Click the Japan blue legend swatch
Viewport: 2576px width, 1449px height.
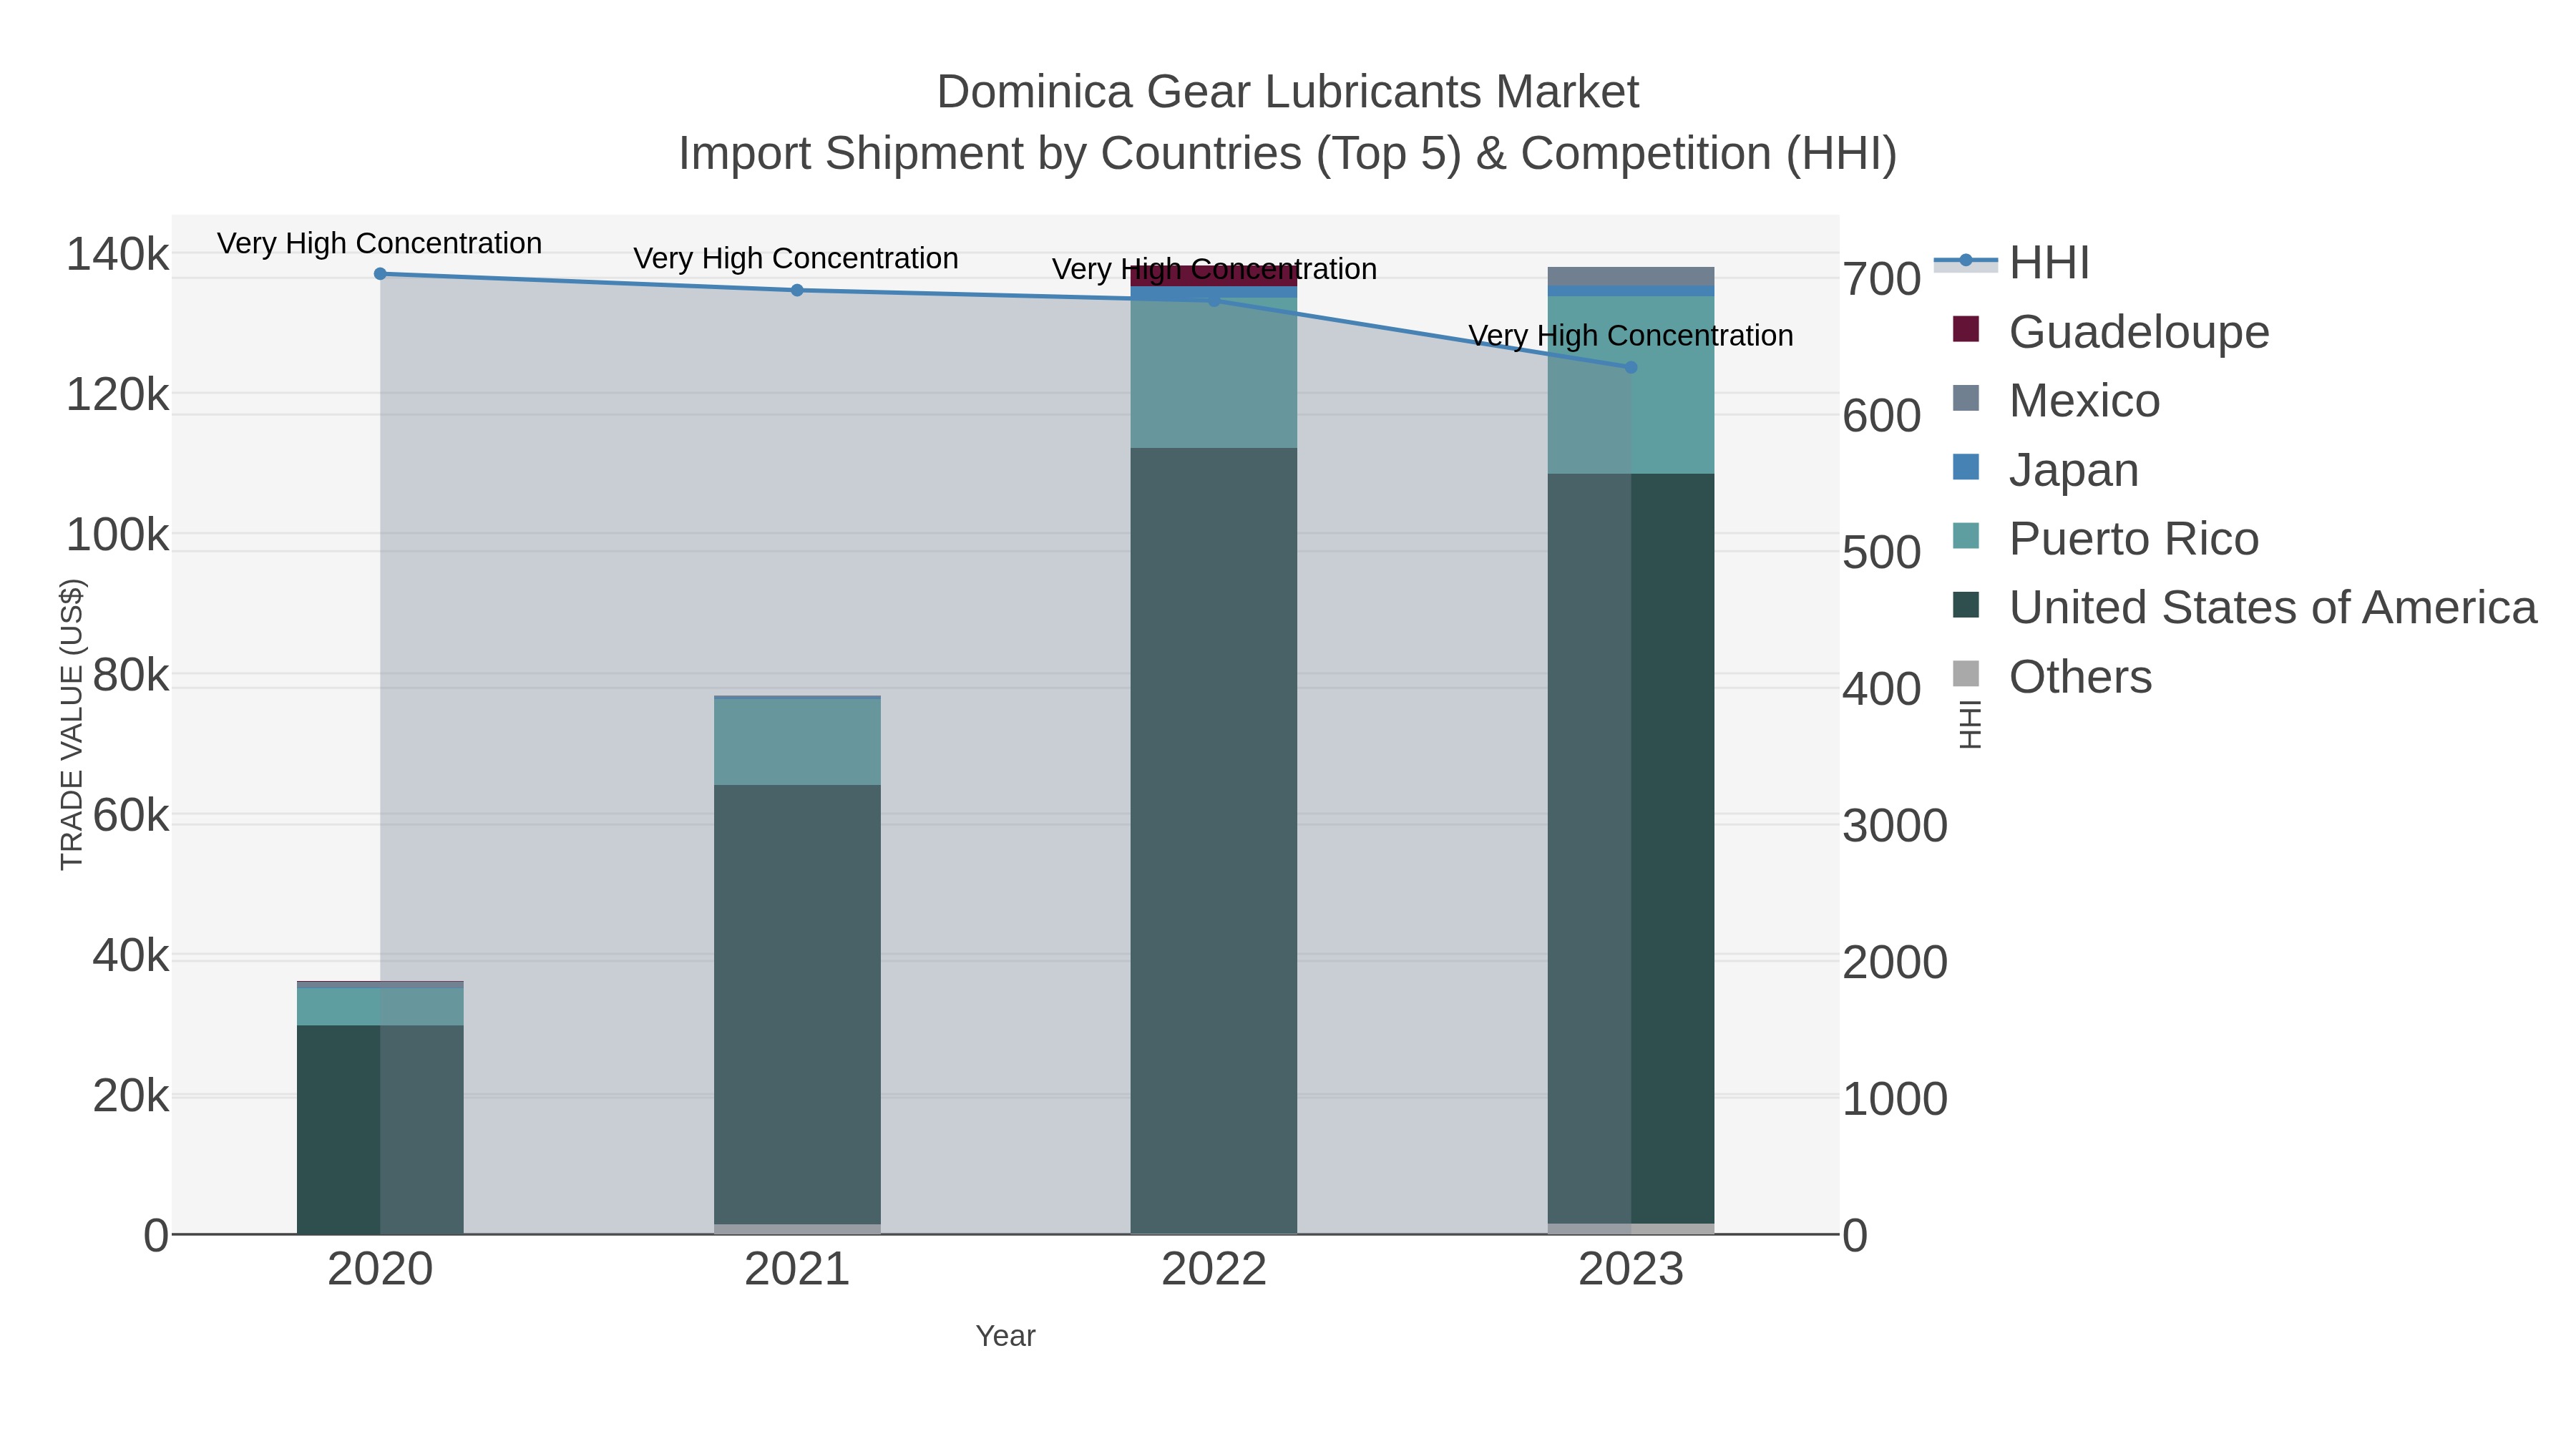1966,467
